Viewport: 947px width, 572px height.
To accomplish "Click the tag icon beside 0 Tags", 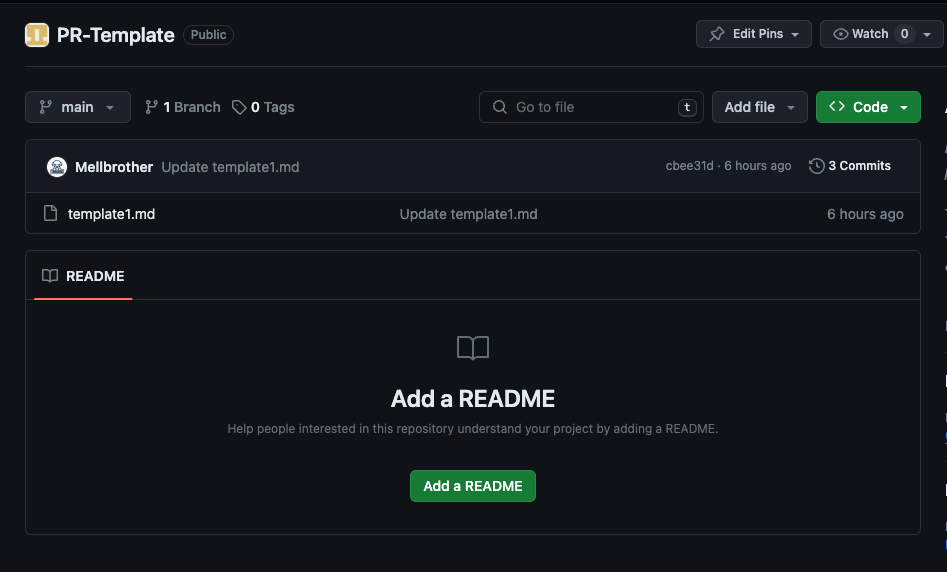I will point(239,107).
